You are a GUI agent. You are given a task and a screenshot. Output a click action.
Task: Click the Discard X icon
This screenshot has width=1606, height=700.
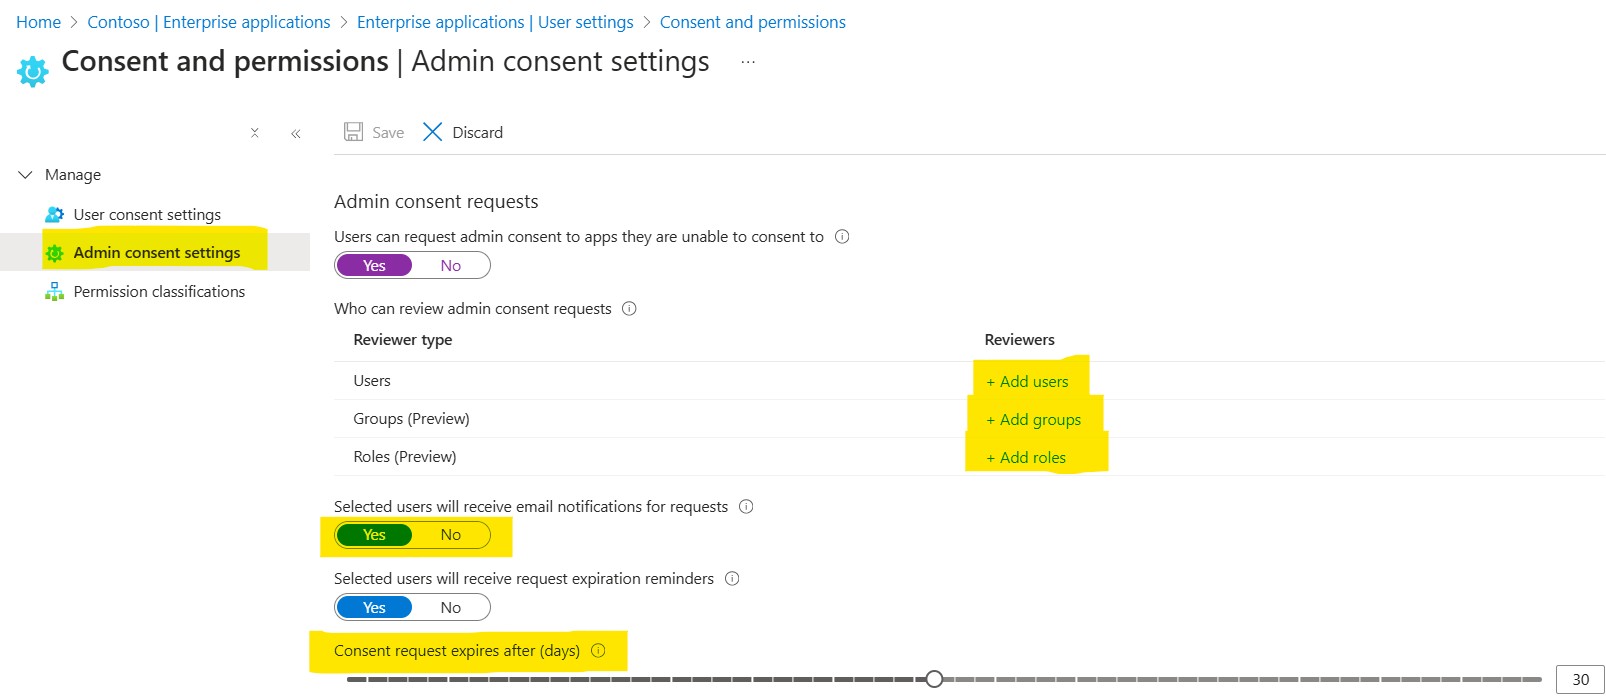(x=432, y=132)
